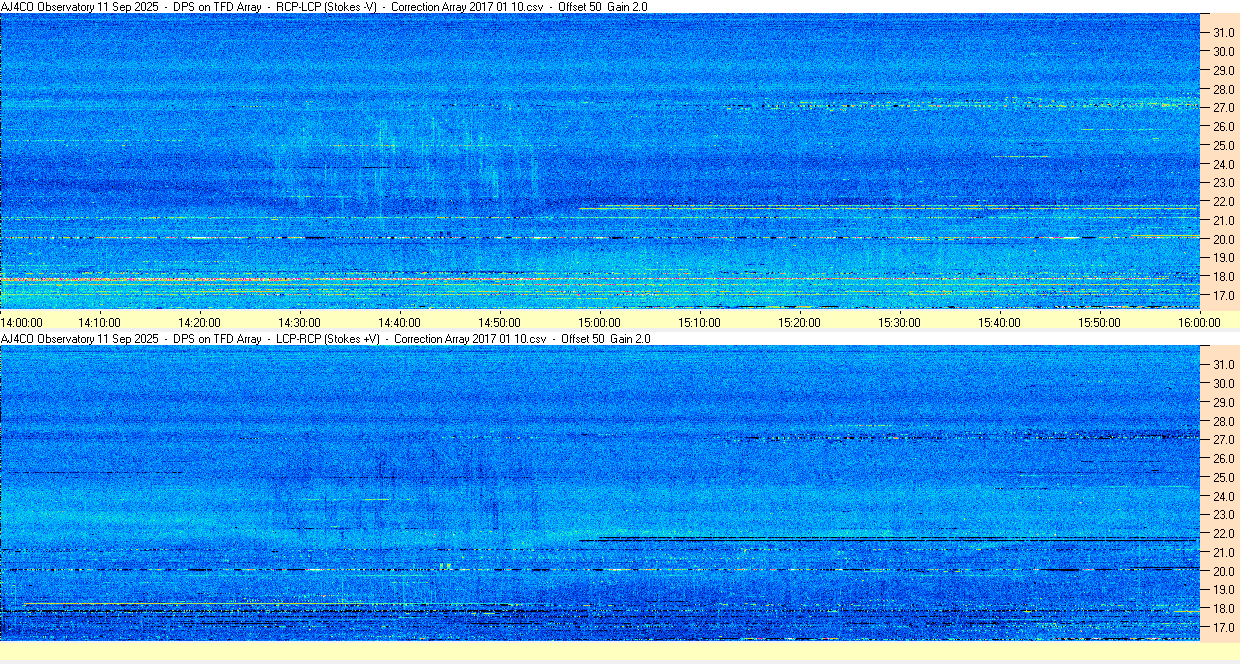This screenshot has width=1240, height=664.
Task: Pick 24.0 on the LCP-RCP frequency scale
Action: 1224,496
